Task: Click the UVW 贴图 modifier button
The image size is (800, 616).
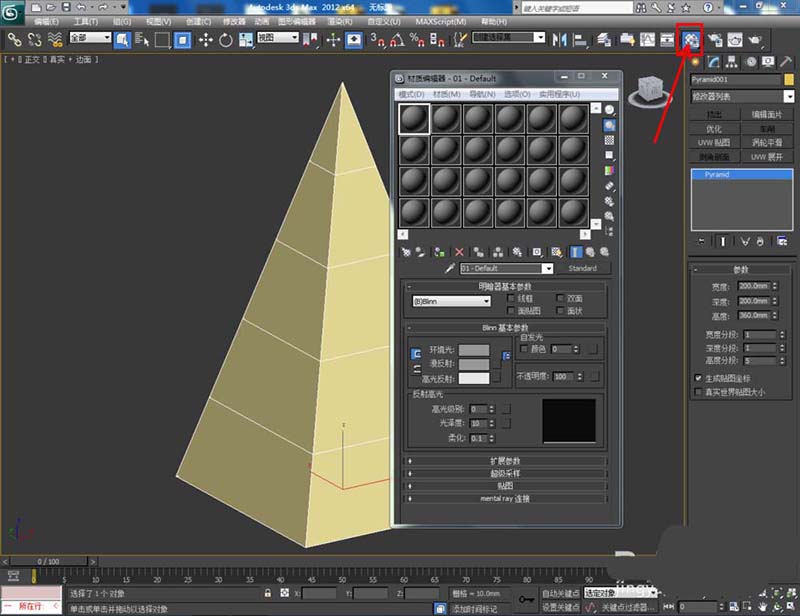Action: (714, 143)
